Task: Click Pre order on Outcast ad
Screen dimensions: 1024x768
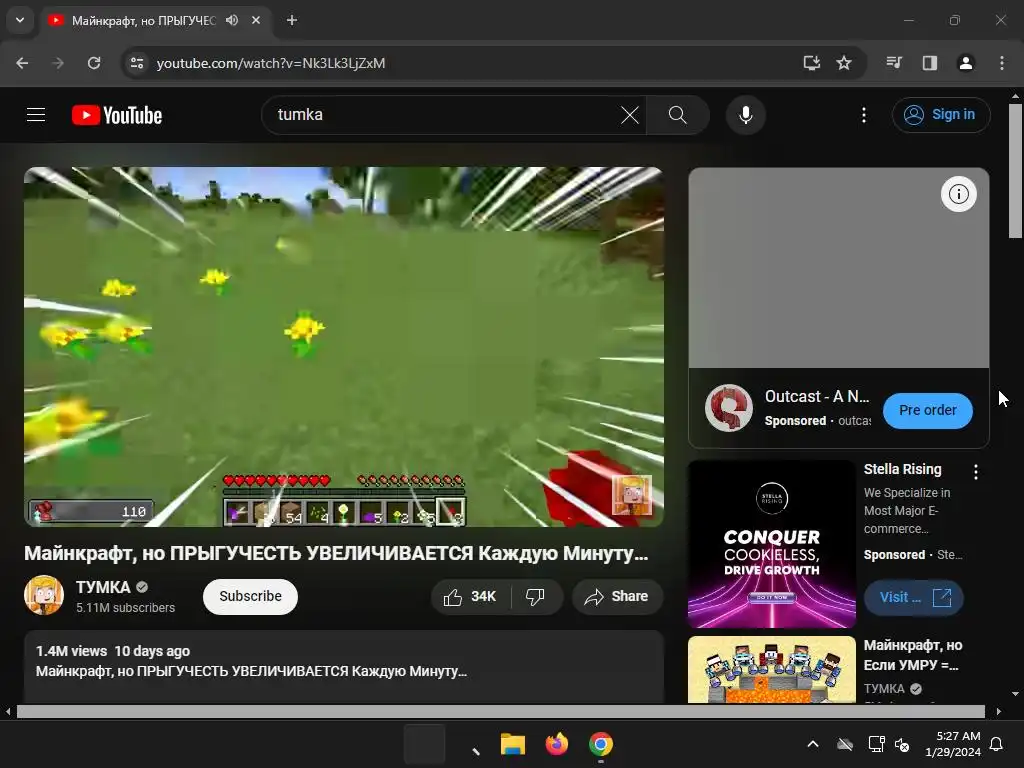Action: tap(927, 411)
